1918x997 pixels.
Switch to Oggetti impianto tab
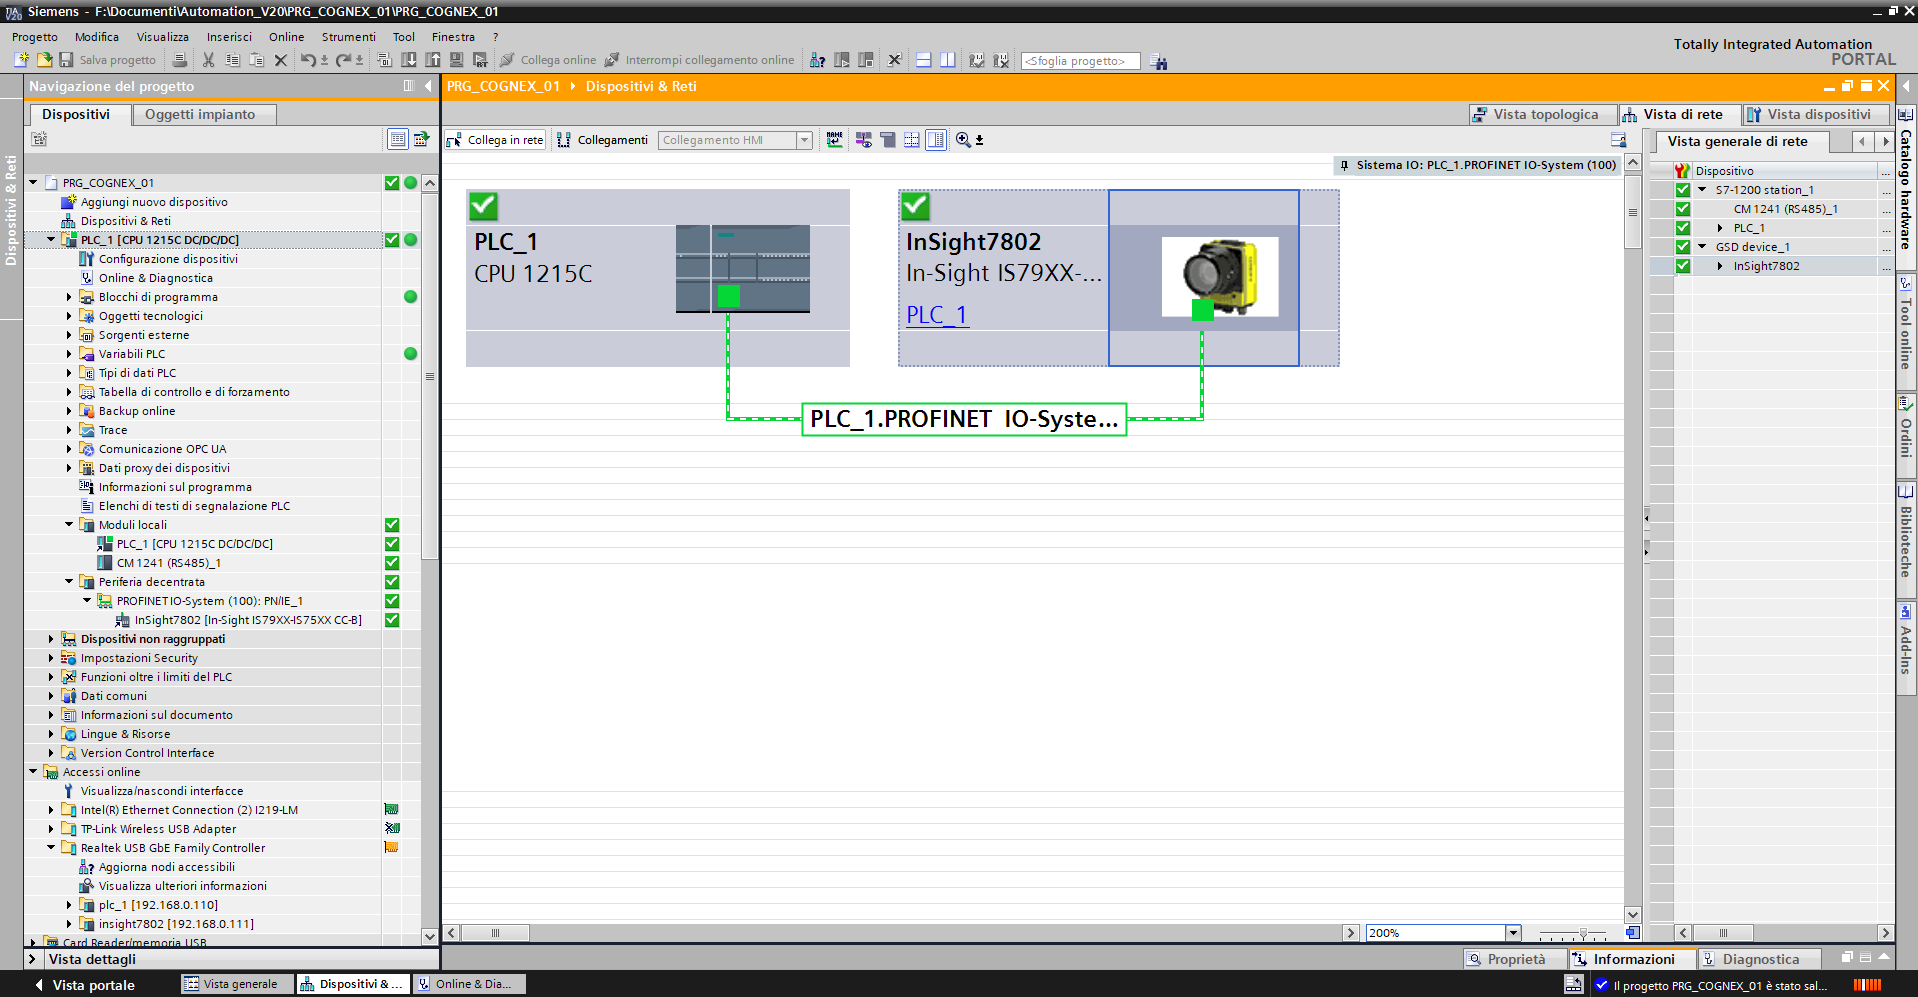tap(204, 114)
